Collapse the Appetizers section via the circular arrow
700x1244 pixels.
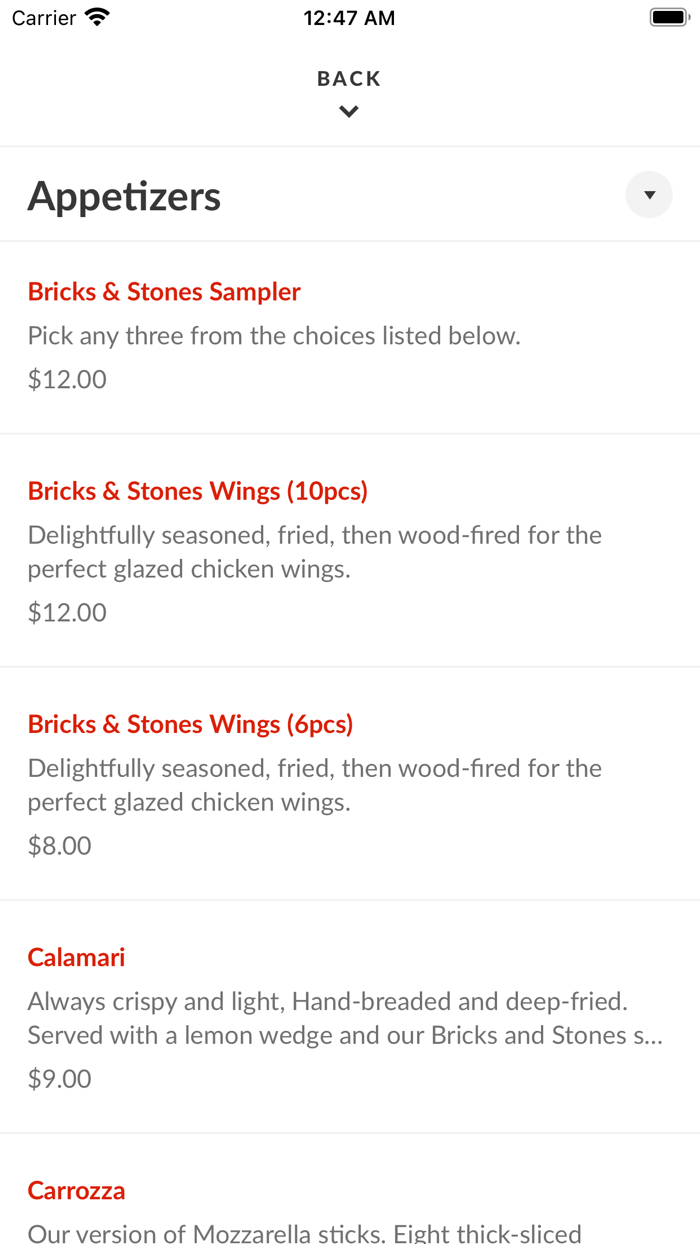(648, 194)
